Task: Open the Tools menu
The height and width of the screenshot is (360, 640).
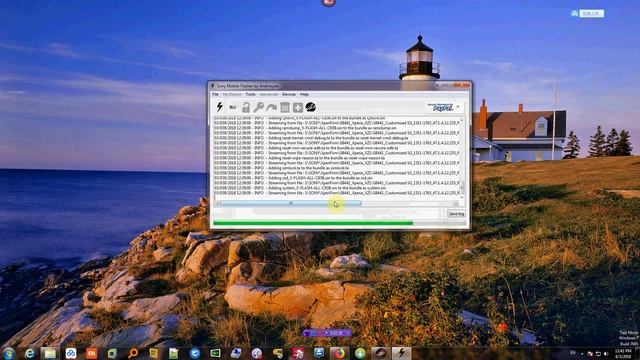Action: (250, 94)
